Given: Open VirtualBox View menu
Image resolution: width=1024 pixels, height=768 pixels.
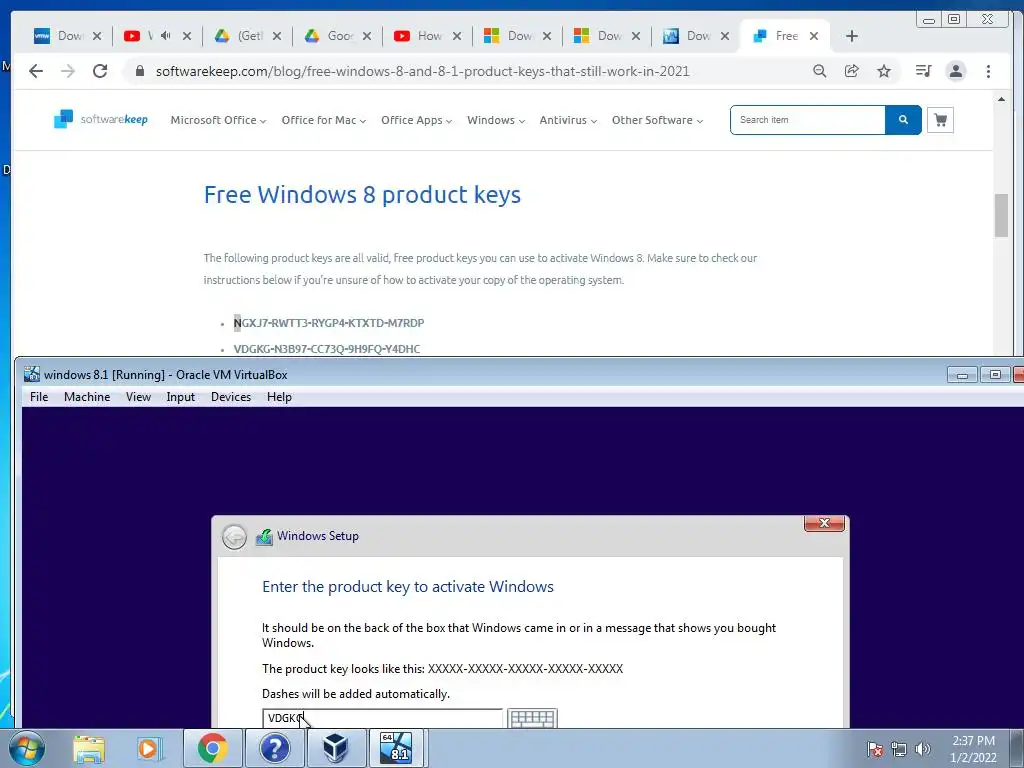Looking at the screenshot, I should pos(138,397).
